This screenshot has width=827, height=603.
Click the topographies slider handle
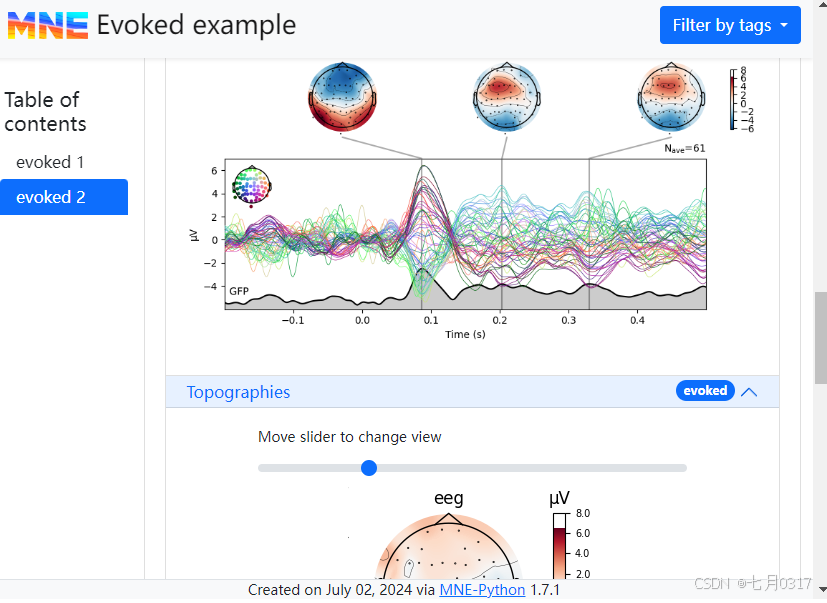point(369,468)
